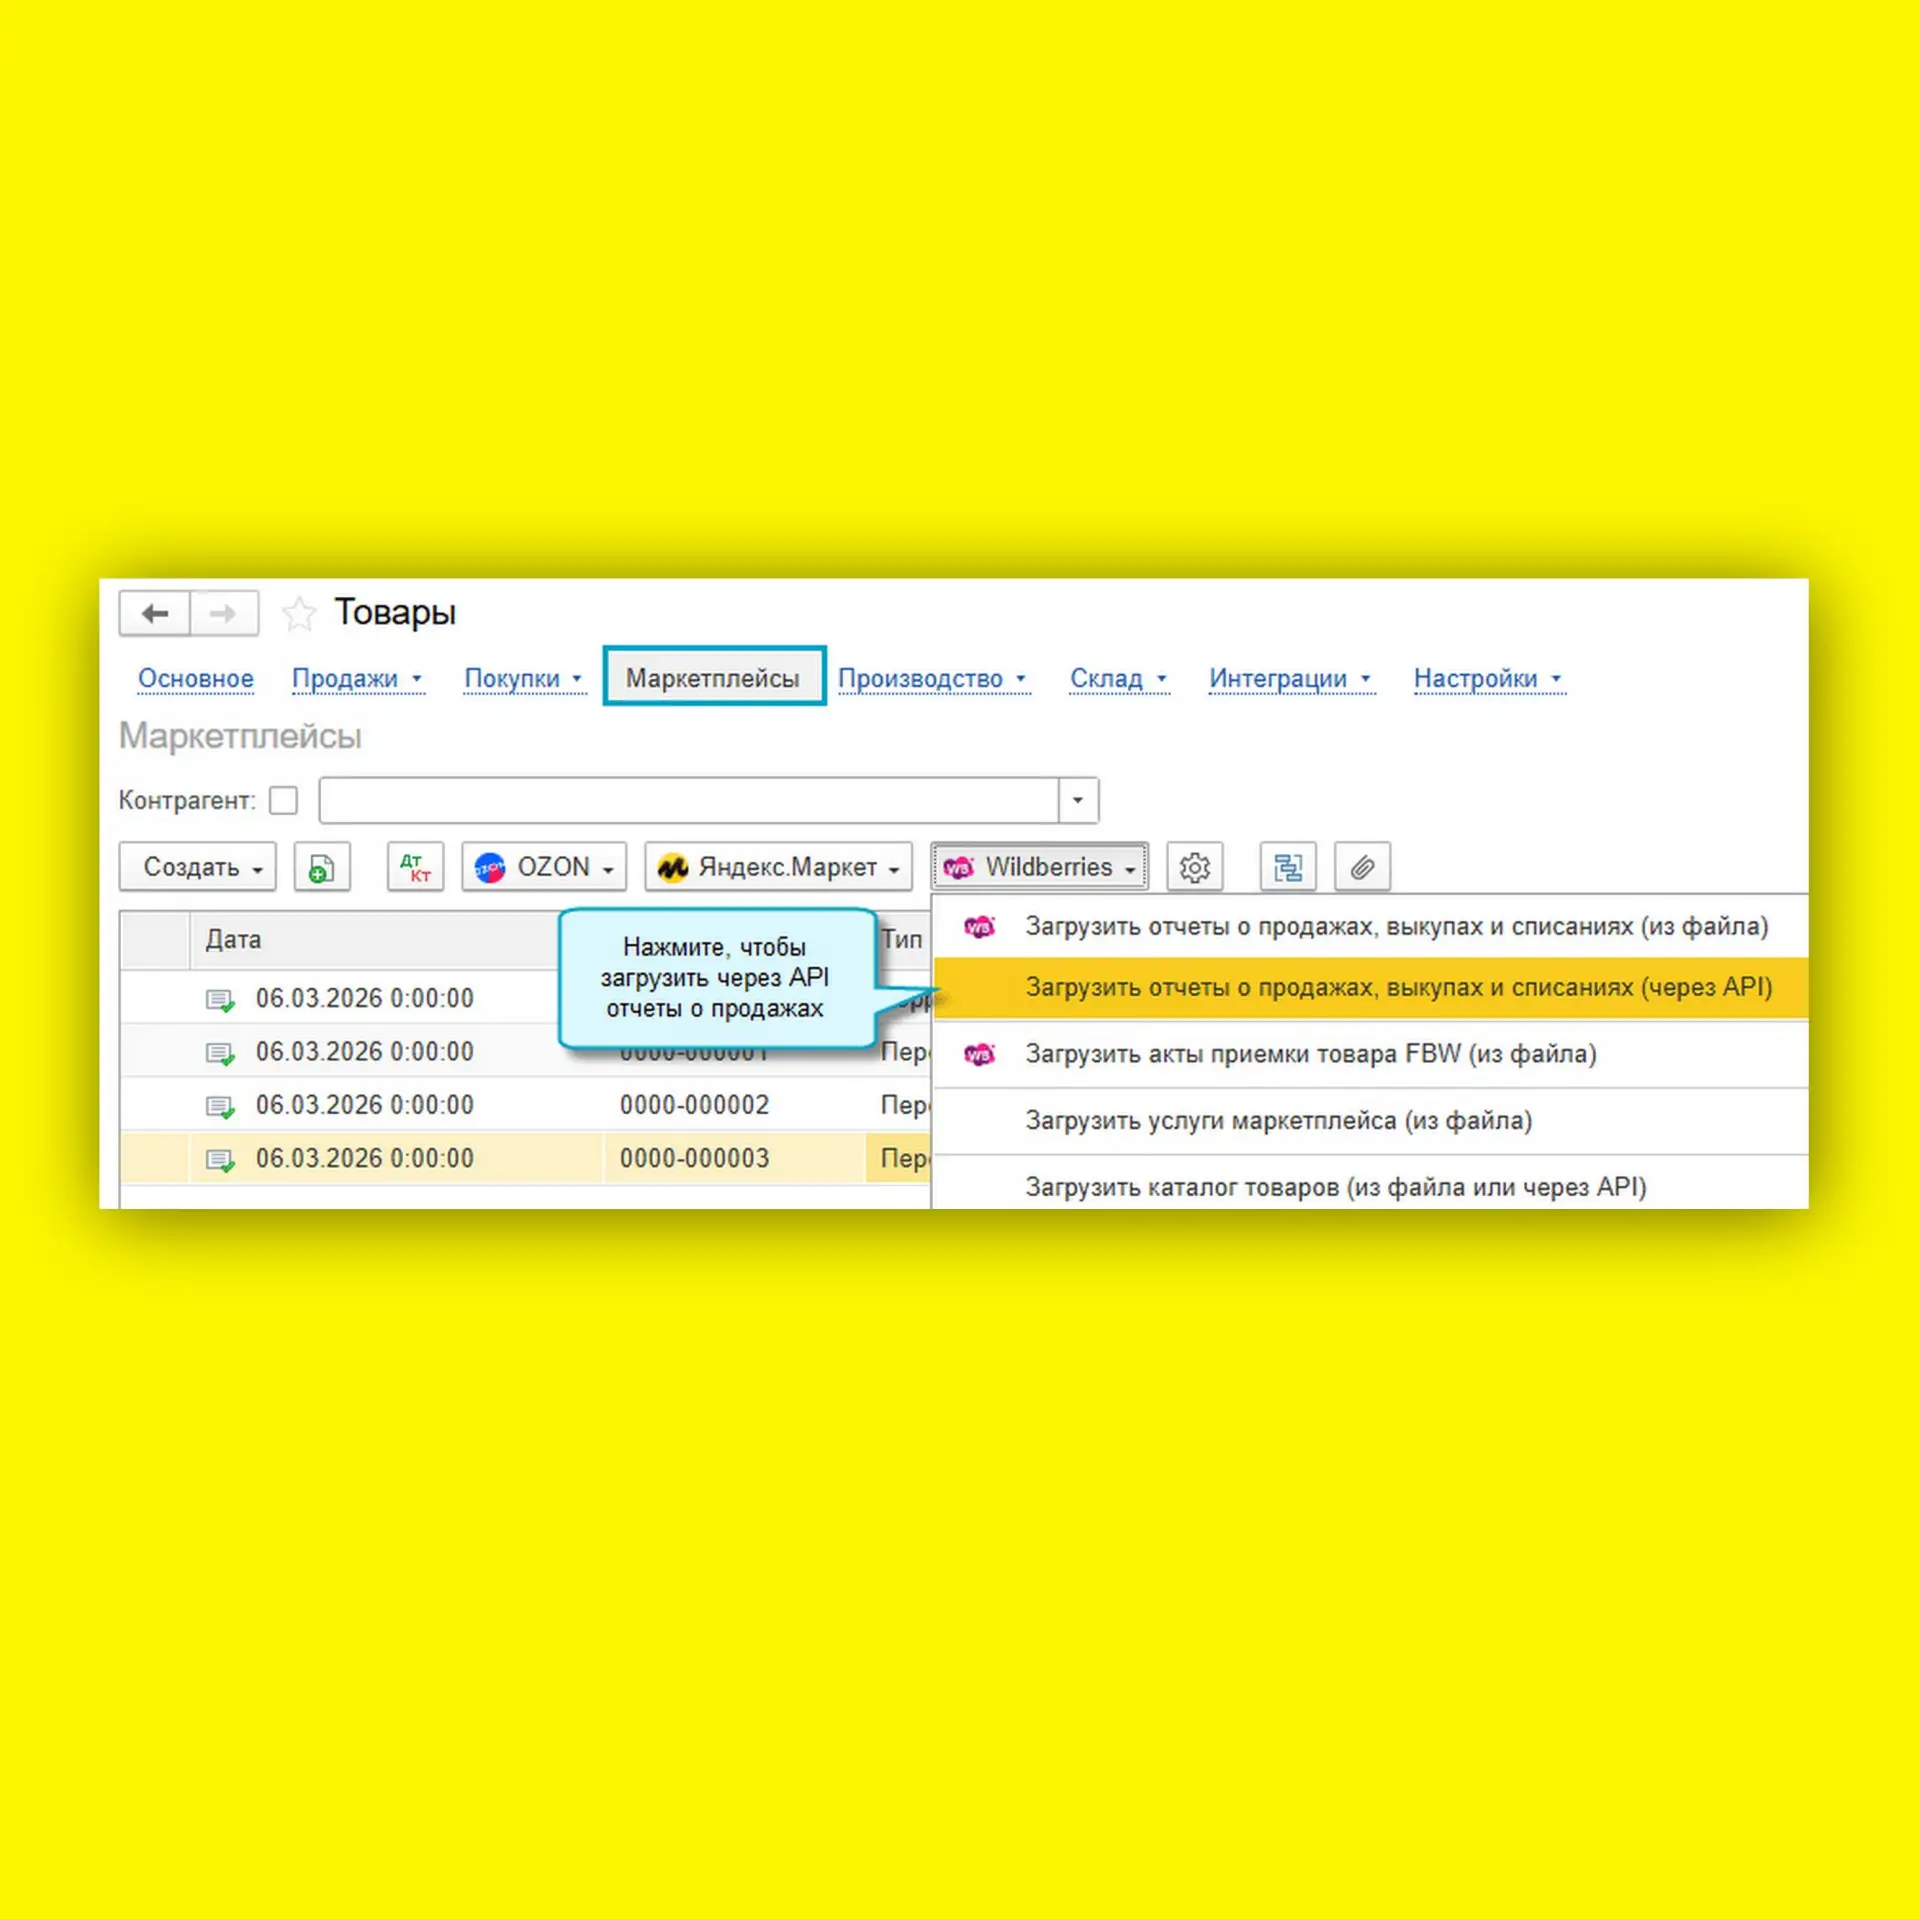
Task: Select Загрузить отчеты о продажах (через API)
Action: click(x=1370, y=988)
